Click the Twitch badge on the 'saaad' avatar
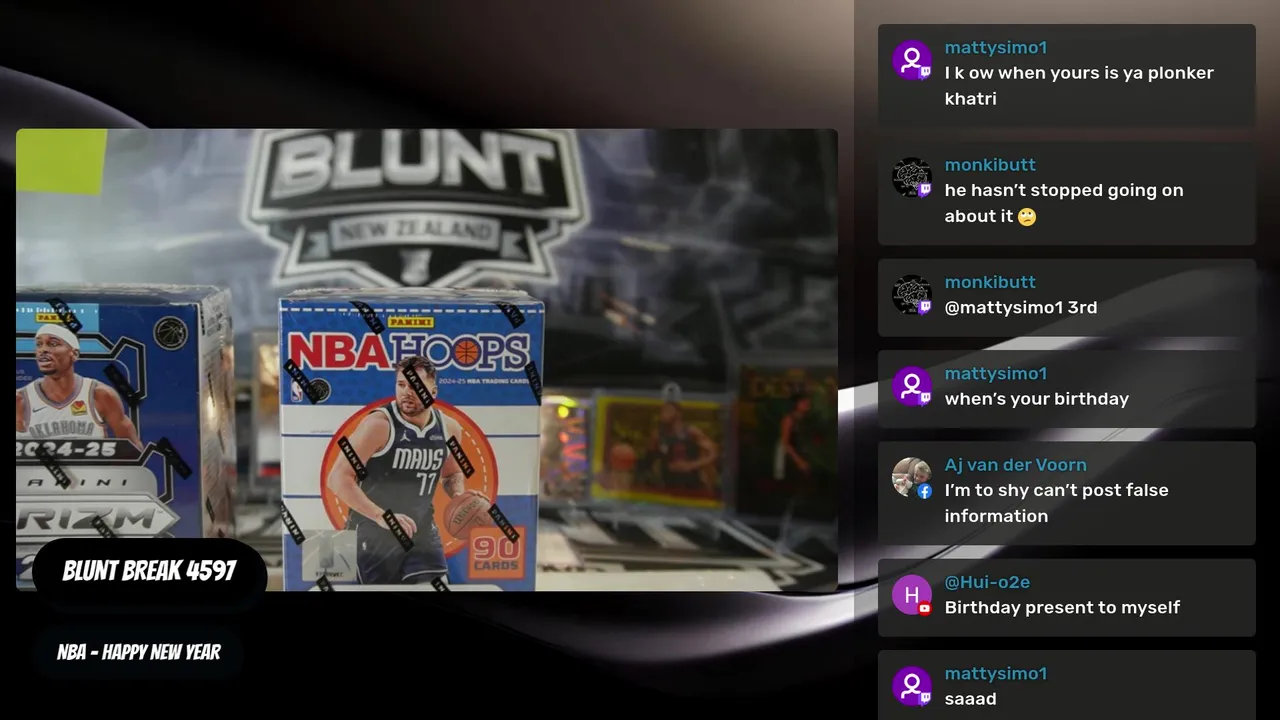The width and height of the screenshot is (1280, 720). click(x=925, y=699)
